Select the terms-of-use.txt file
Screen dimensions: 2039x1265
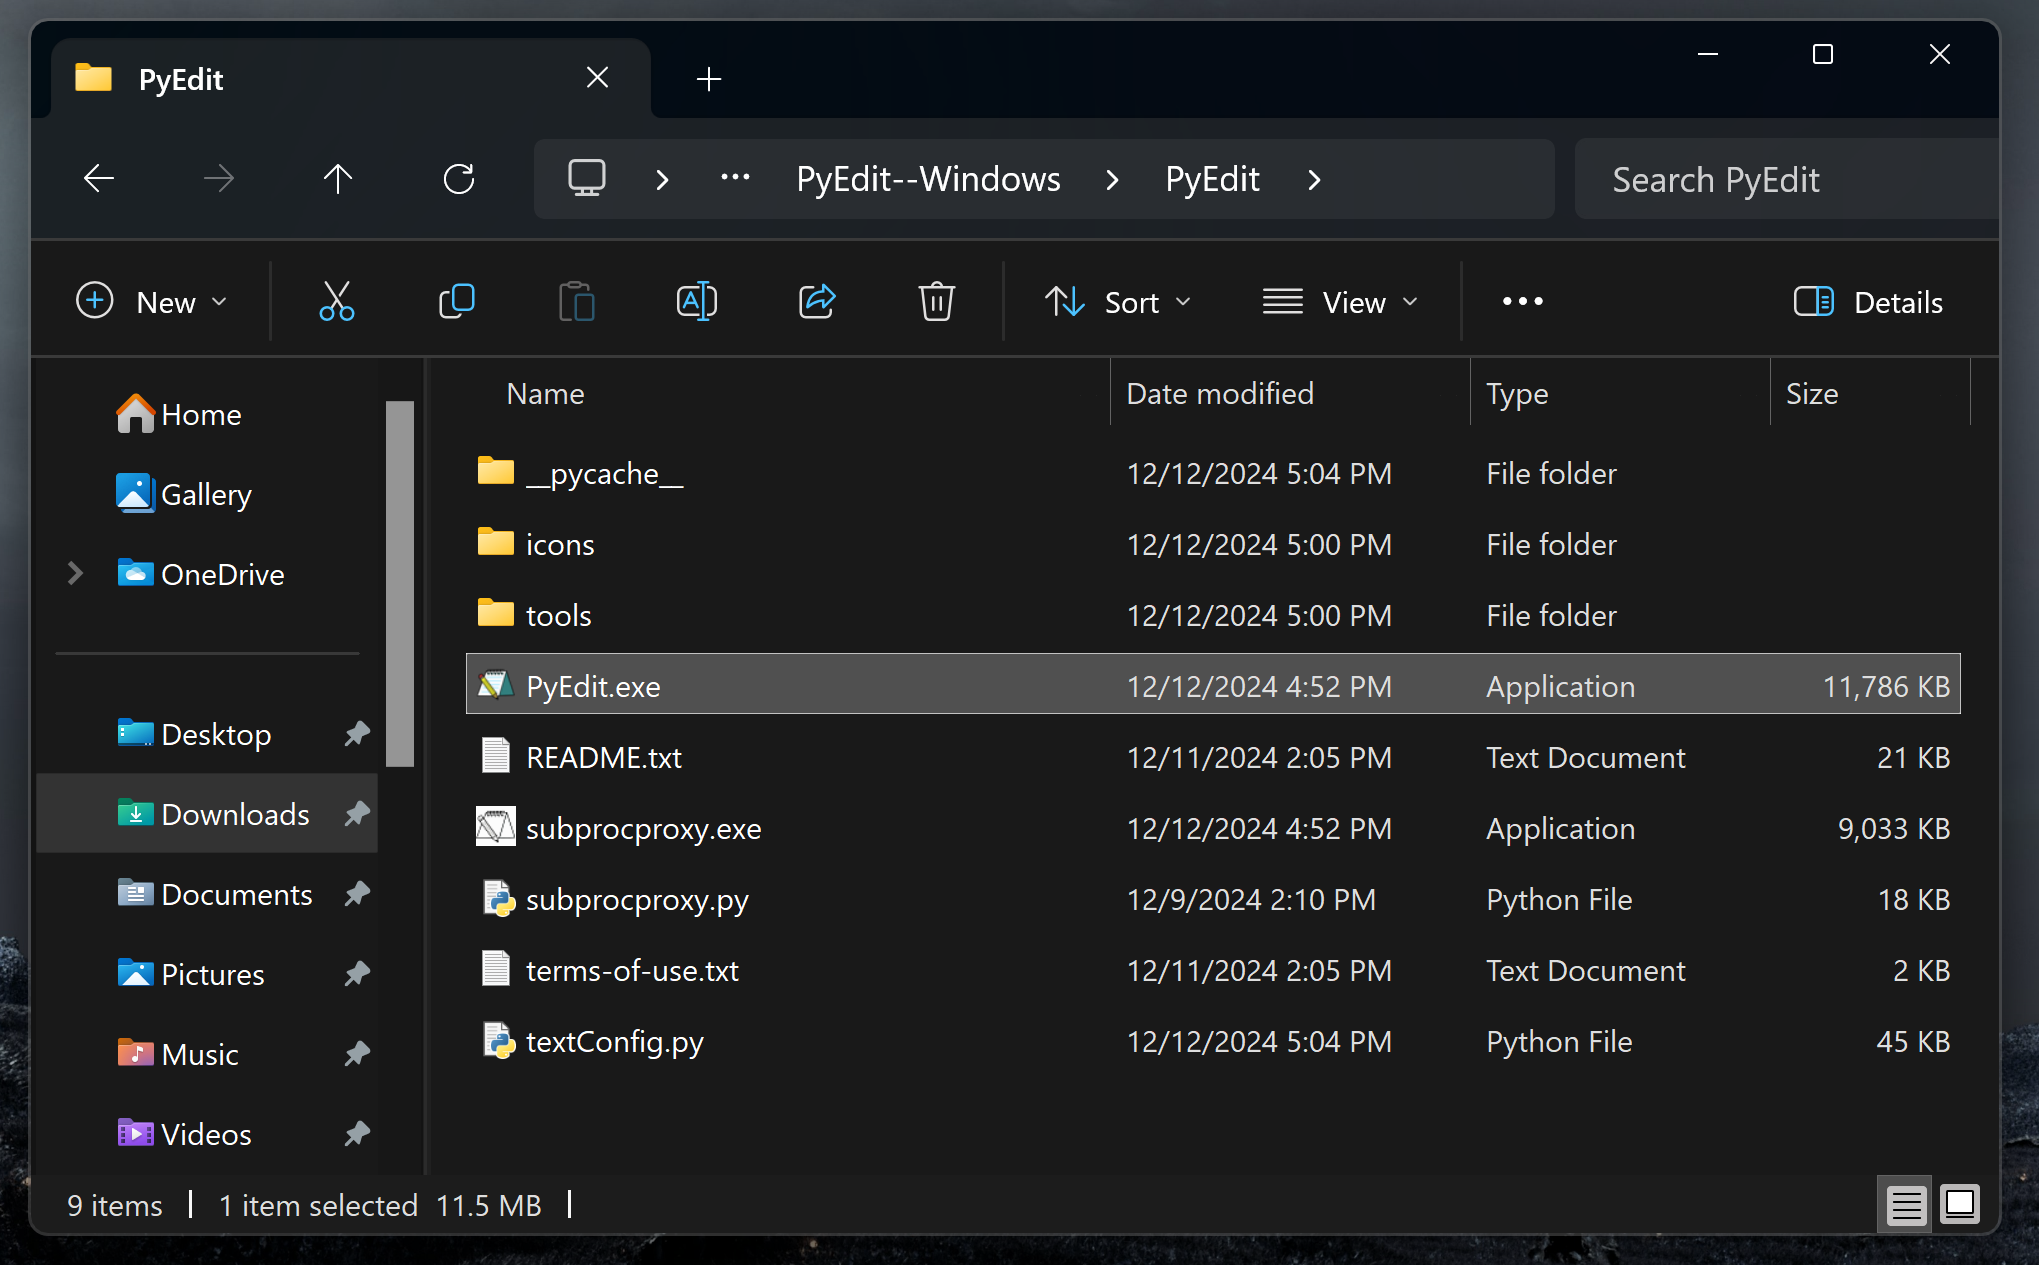tap(1213, 970)
